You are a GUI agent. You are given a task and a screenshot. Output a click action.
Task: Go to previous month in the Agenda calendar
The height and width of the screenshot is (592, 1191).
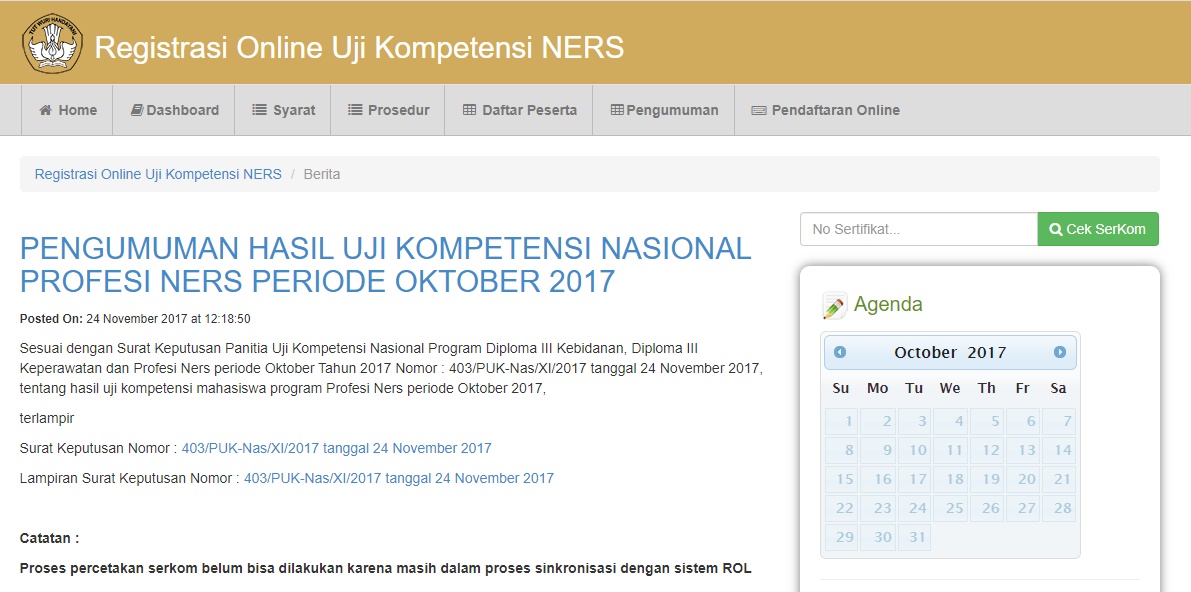click(839, 352)
